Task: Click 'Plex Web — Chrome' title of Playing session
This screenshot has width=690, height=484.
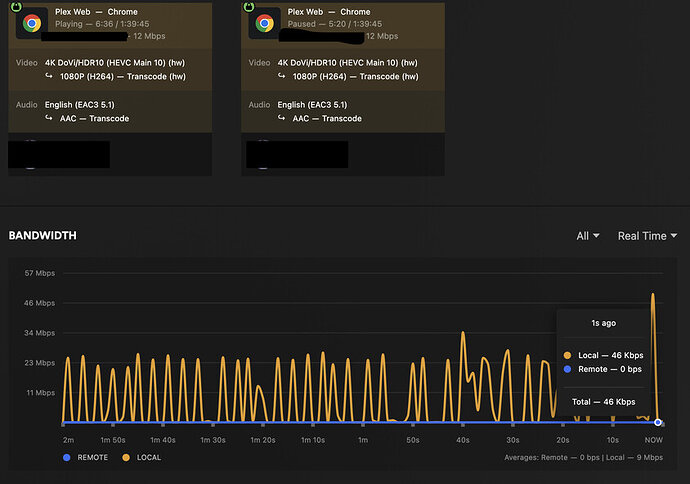Action: [x=96, y=12]
